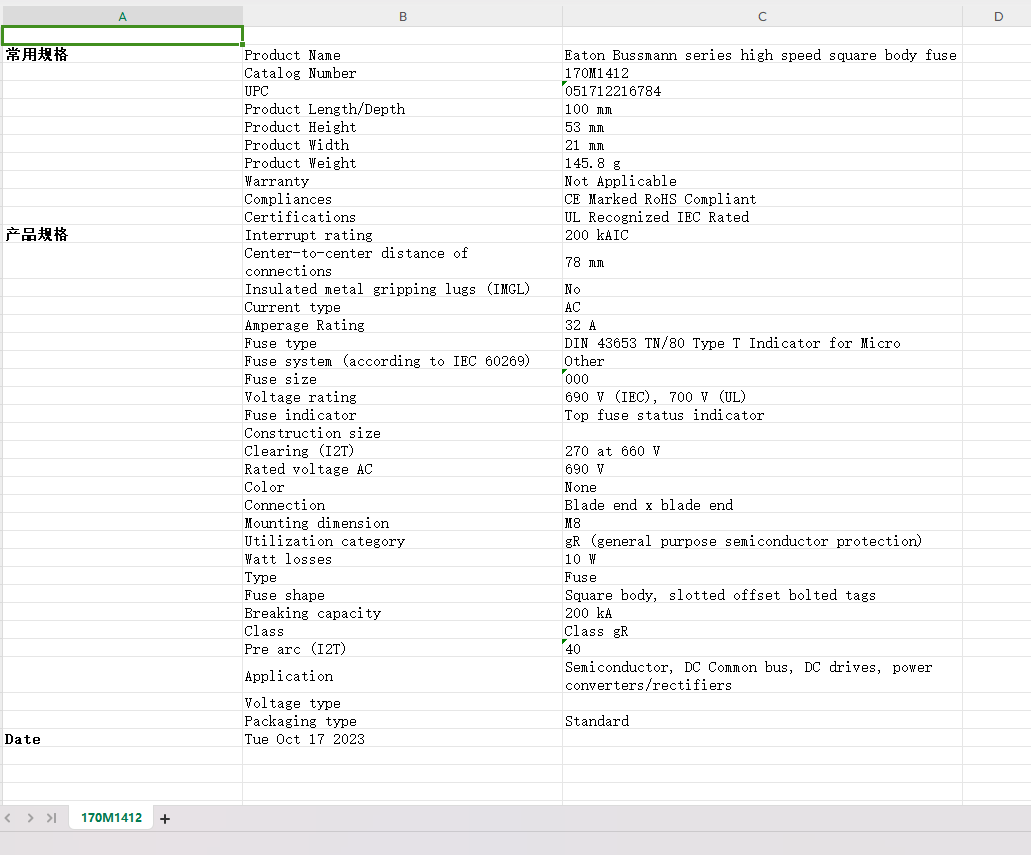Select column A header
Screen dimensions: 1031x855
point(122,16)
